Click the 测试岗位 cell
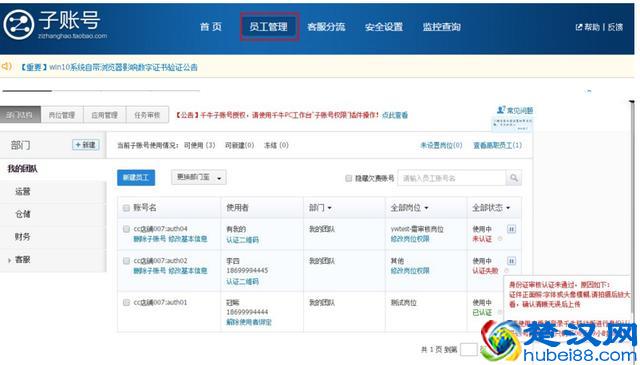Viewport: 640px width, 365px height. 403,303
